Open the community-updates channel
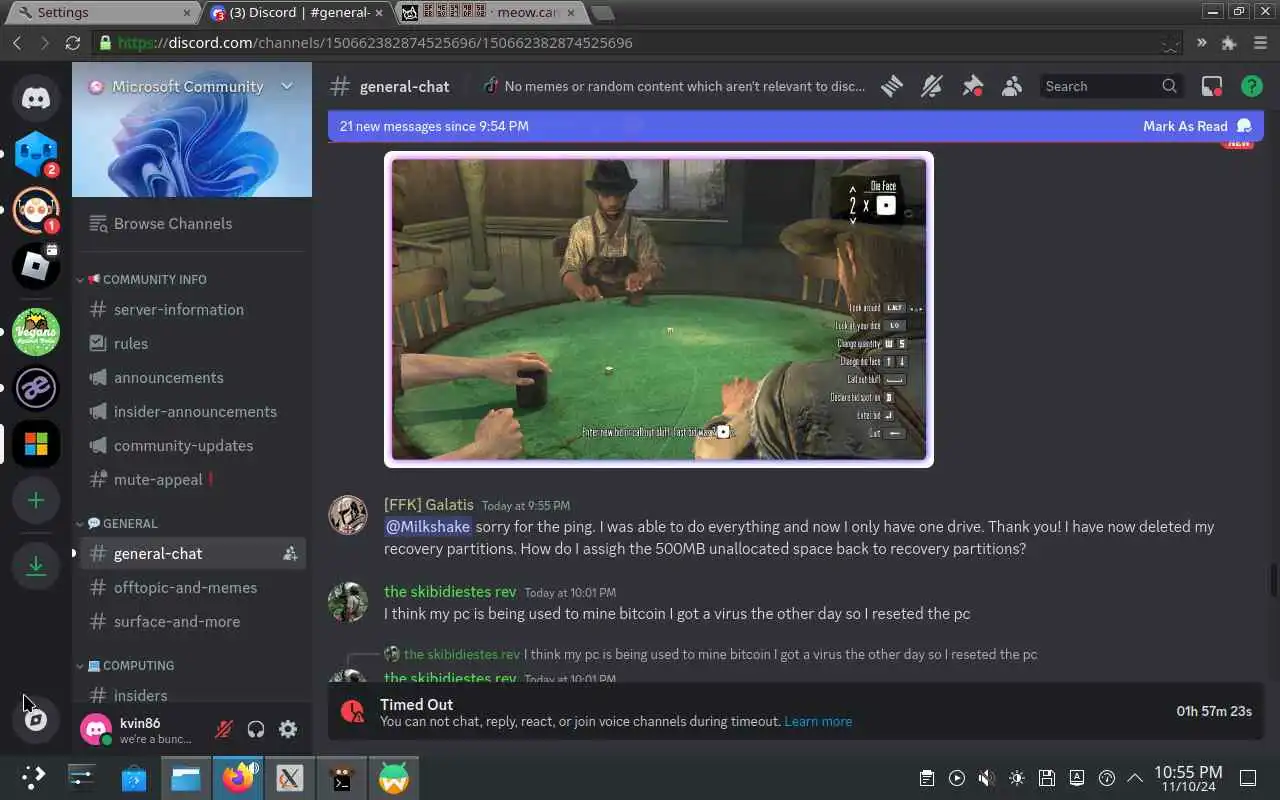The width and height of the screenshot is (1280, 800). [192, 446]
